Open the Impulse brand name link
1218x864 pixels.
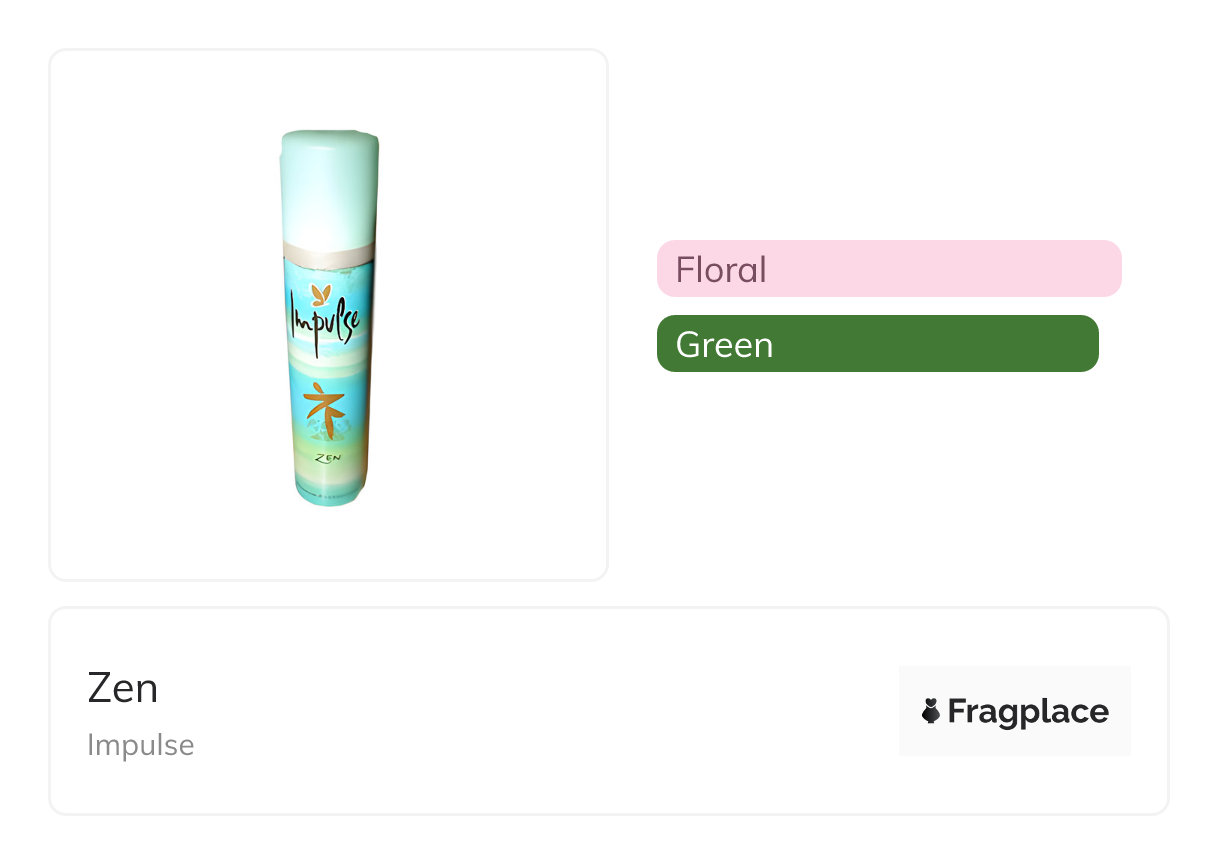tap(141, 745)
